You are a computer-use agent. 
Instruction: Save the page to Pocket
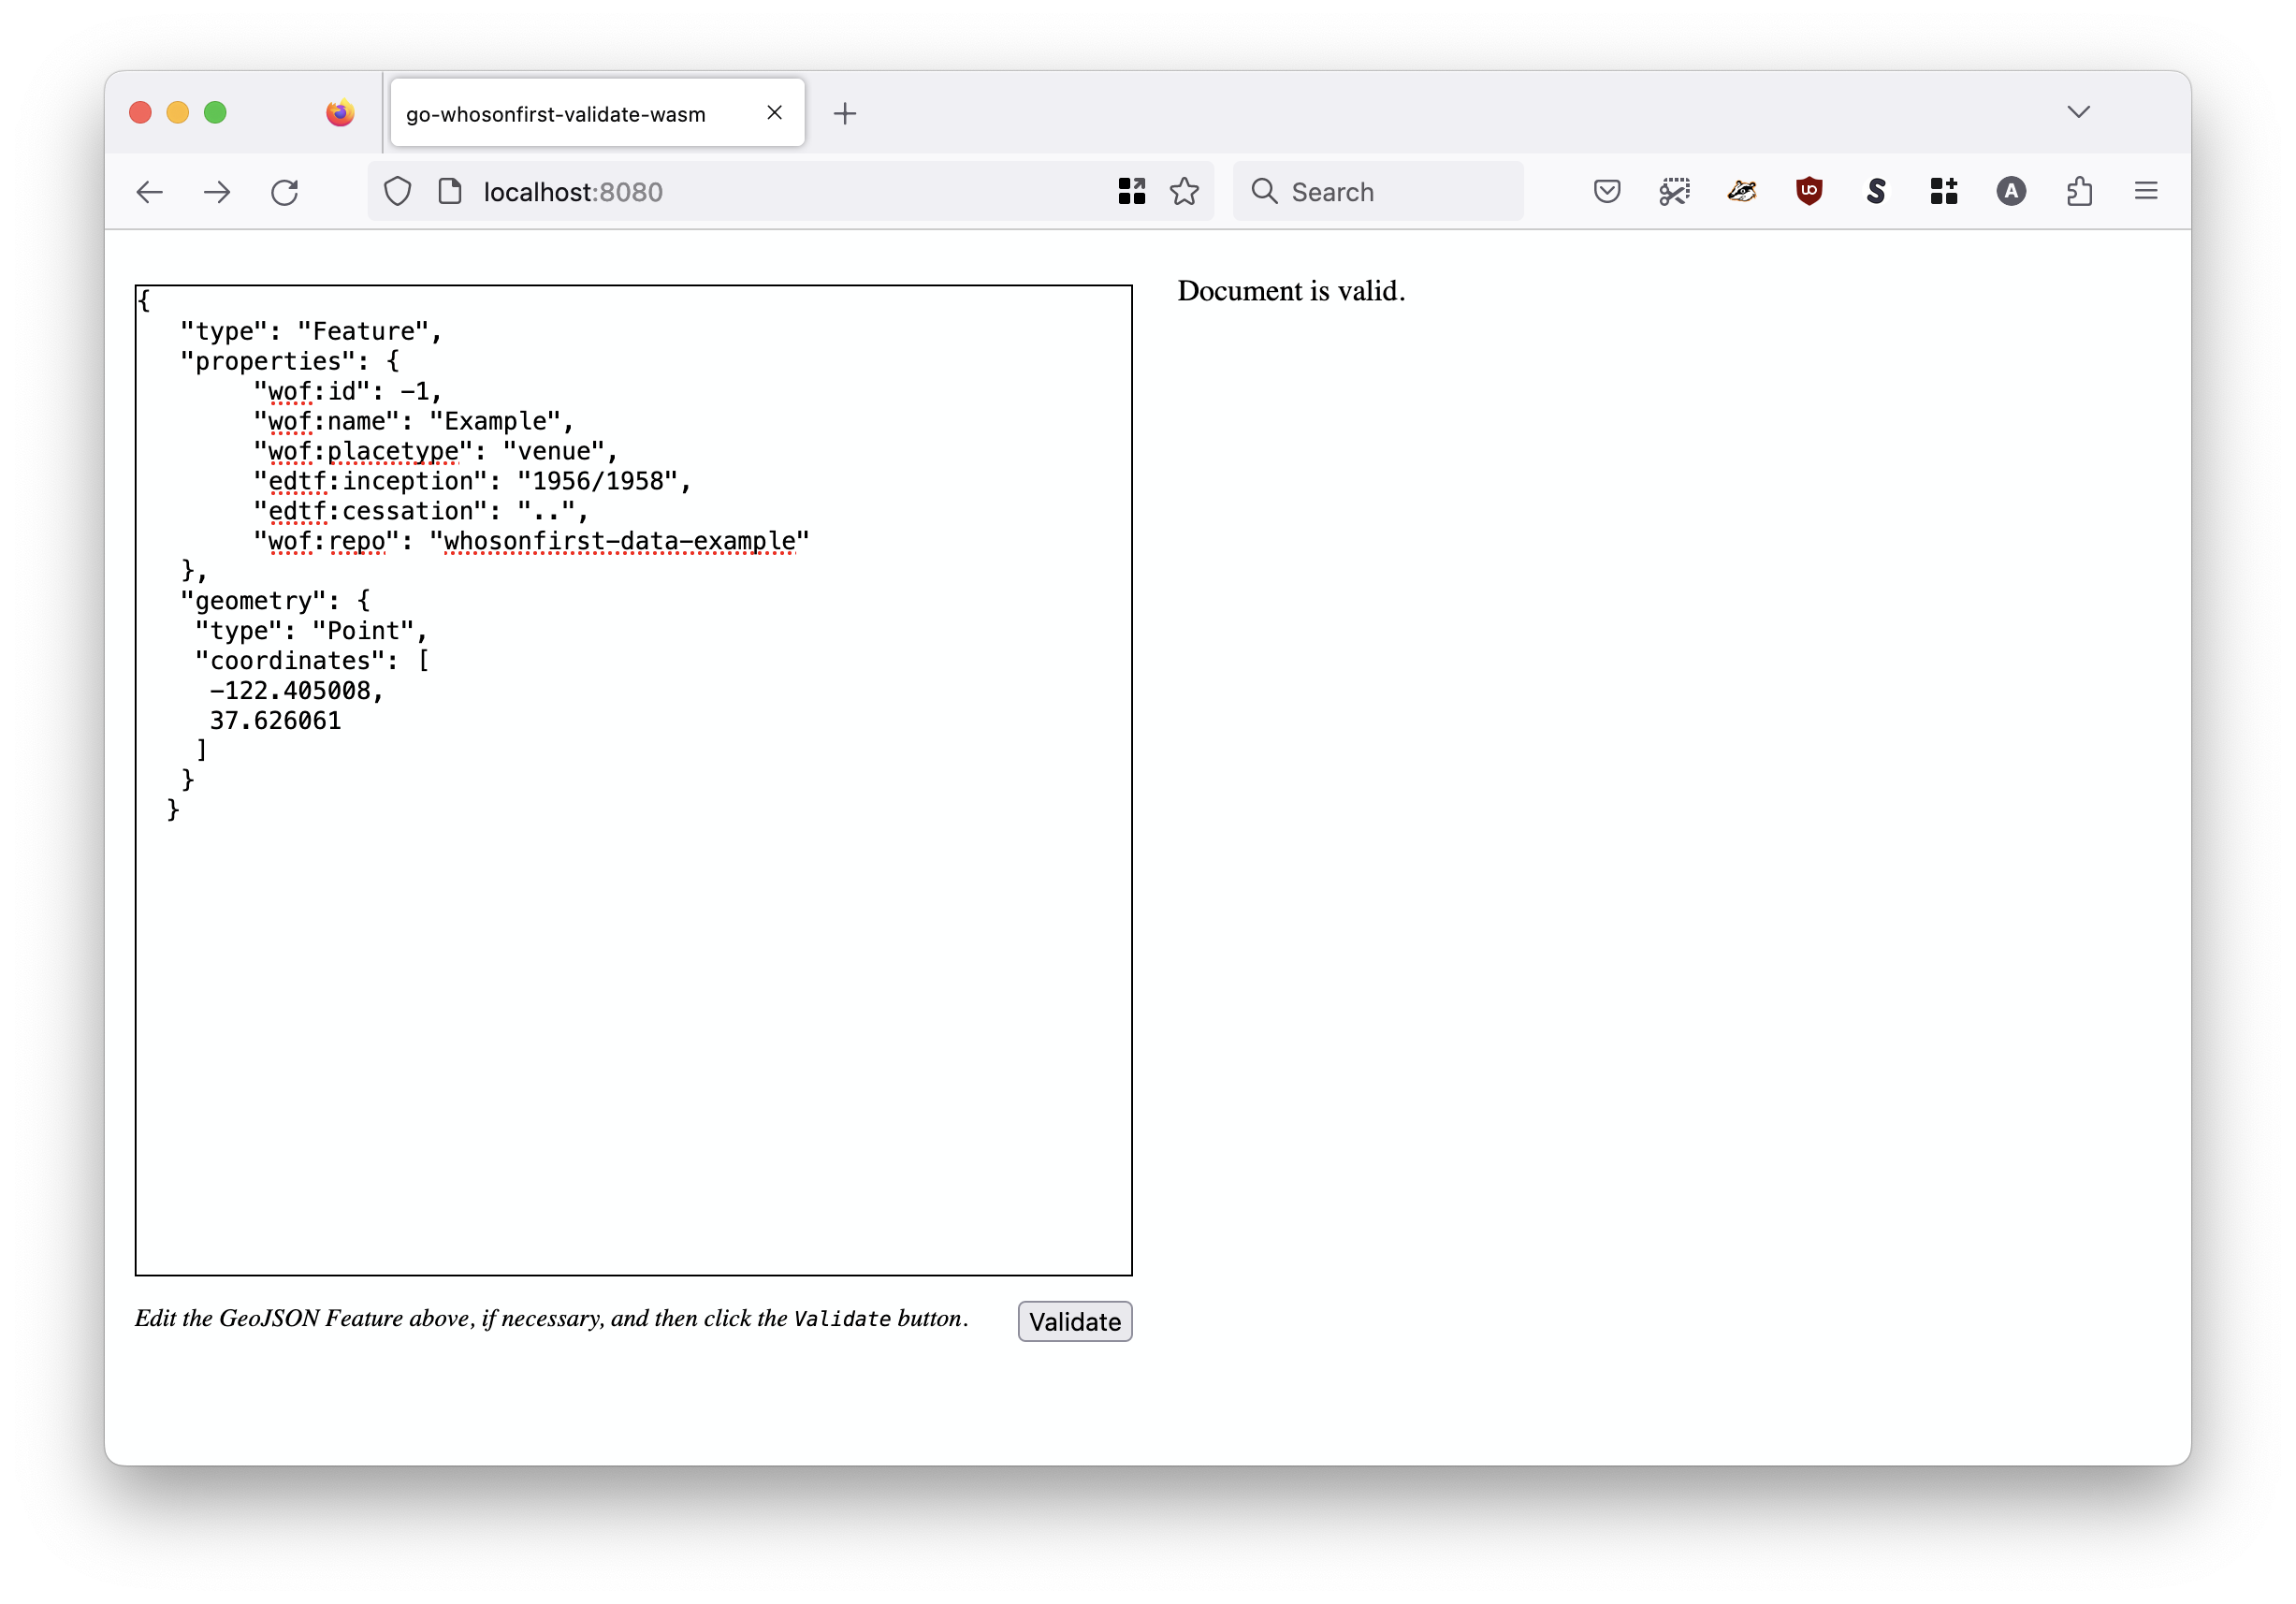click(1606, 191)
